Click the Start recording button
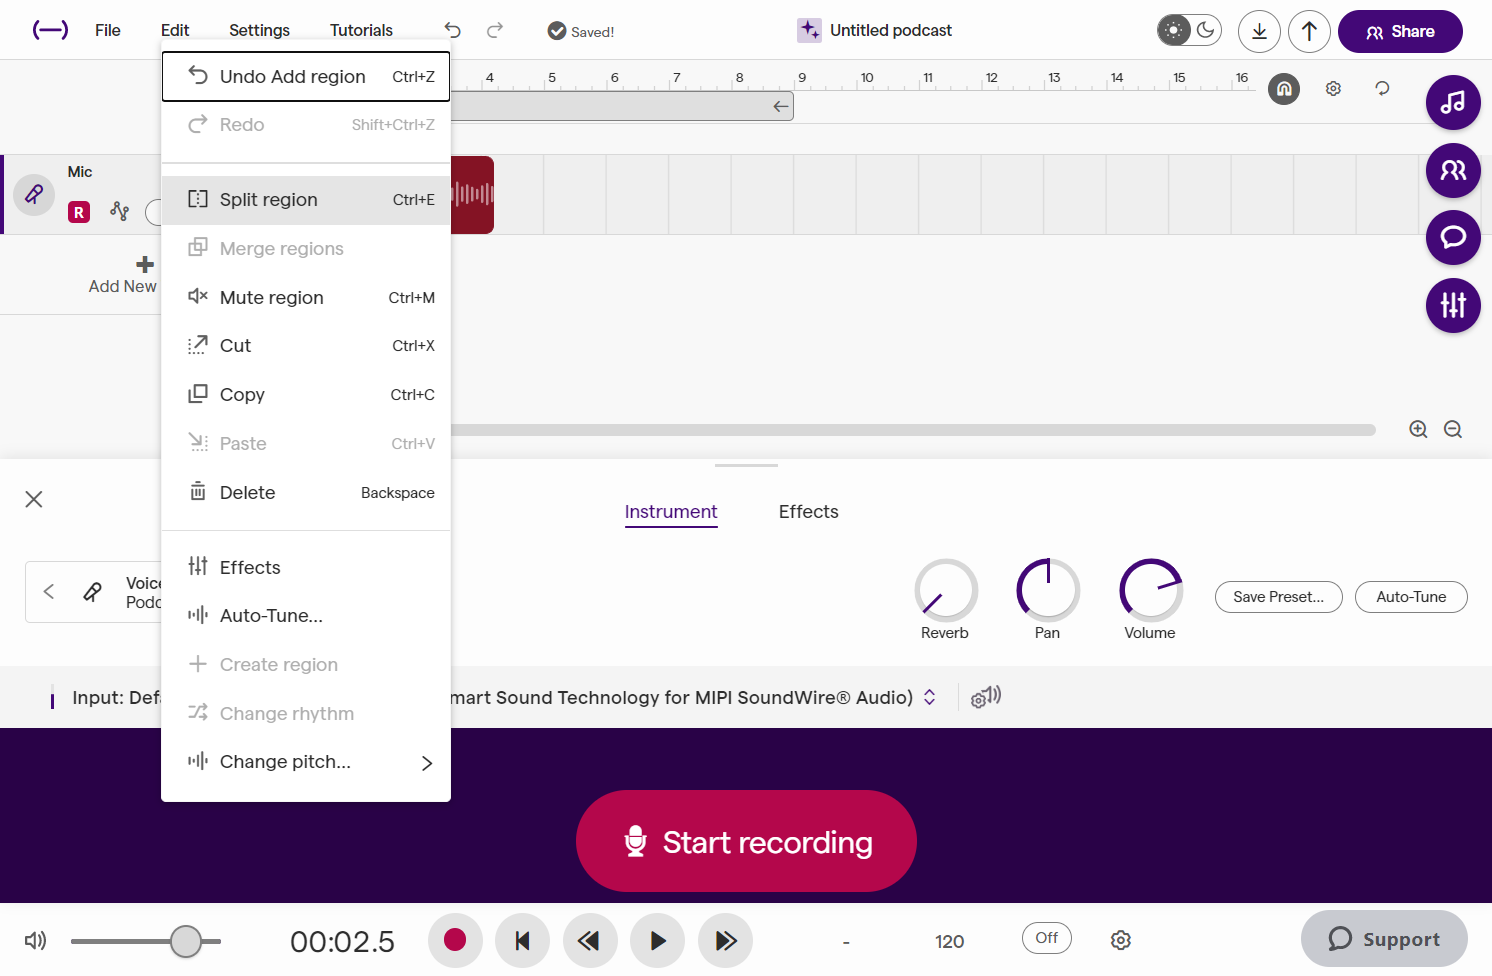Screen dimensions: 1492x976 746,841
